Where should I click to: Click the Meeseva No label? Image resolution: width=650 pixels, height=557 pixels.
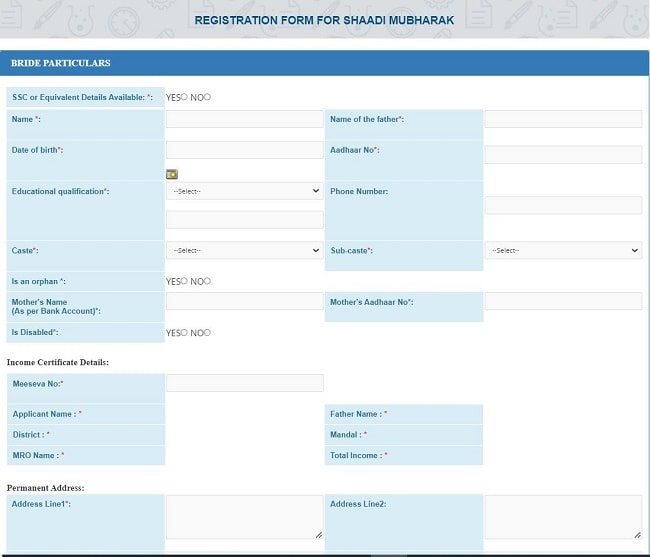click(38, 384)
